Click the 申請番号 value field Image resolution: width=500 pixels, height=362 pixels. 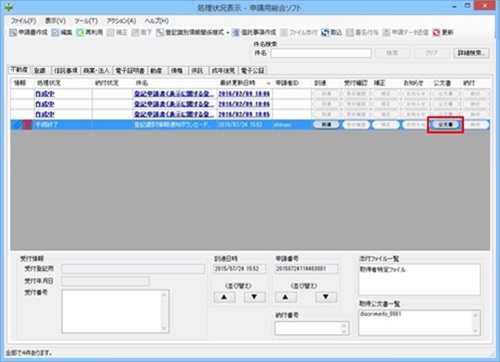(306, 269)
